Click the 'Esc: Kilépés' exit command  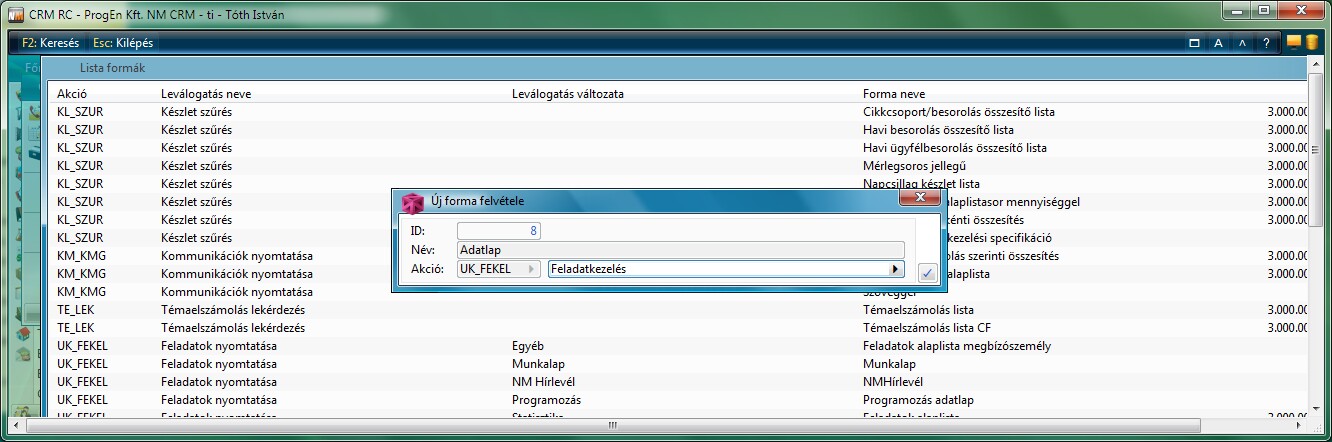click(x=124, y=44)
